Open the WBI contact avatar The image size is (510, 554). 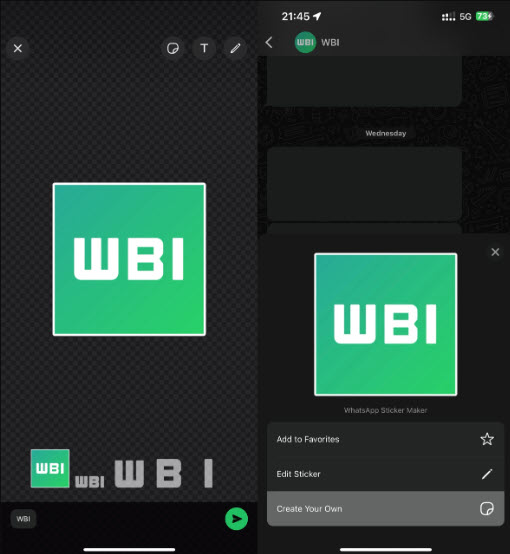pyautogui.click(x=305, y=42)
